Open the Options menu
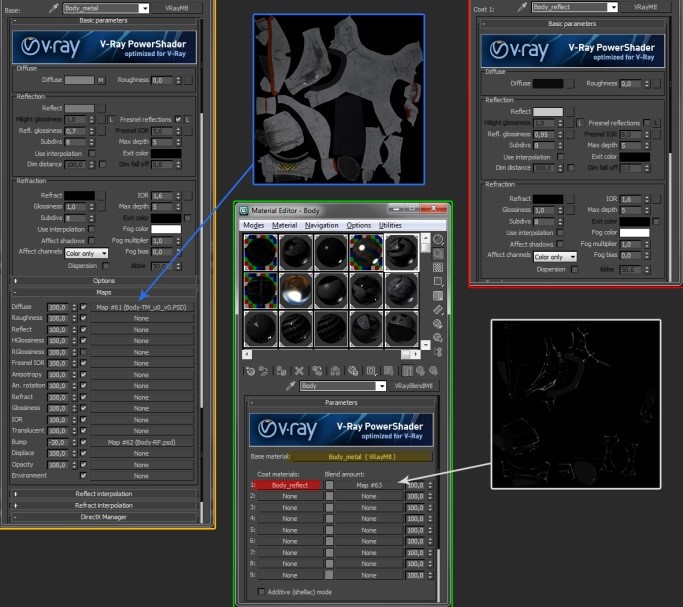This screenshot has height=607, width=683. [x=358, y=226]
